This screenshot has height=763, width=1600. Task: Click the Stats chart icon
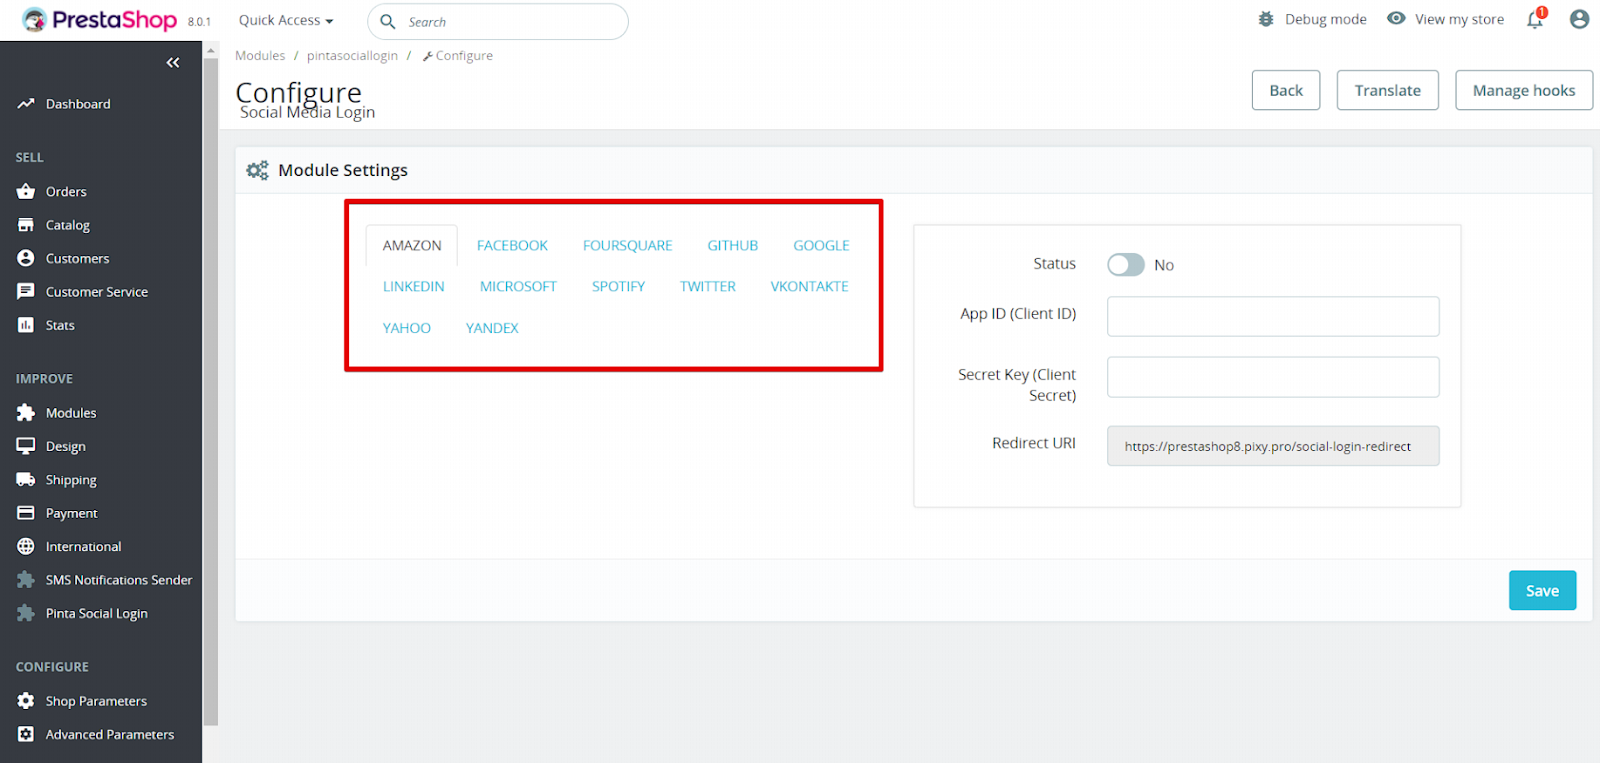pos(26,325)
